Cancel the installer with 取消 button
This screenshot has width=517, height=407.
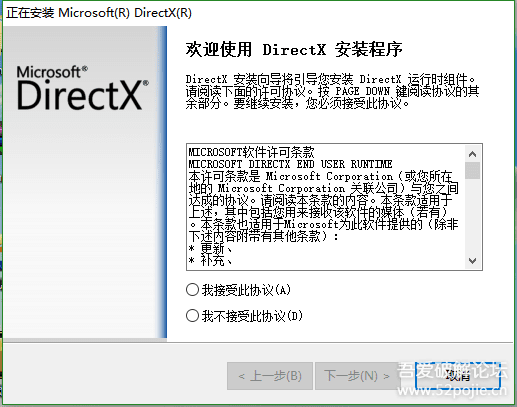(x=458, y=376)
